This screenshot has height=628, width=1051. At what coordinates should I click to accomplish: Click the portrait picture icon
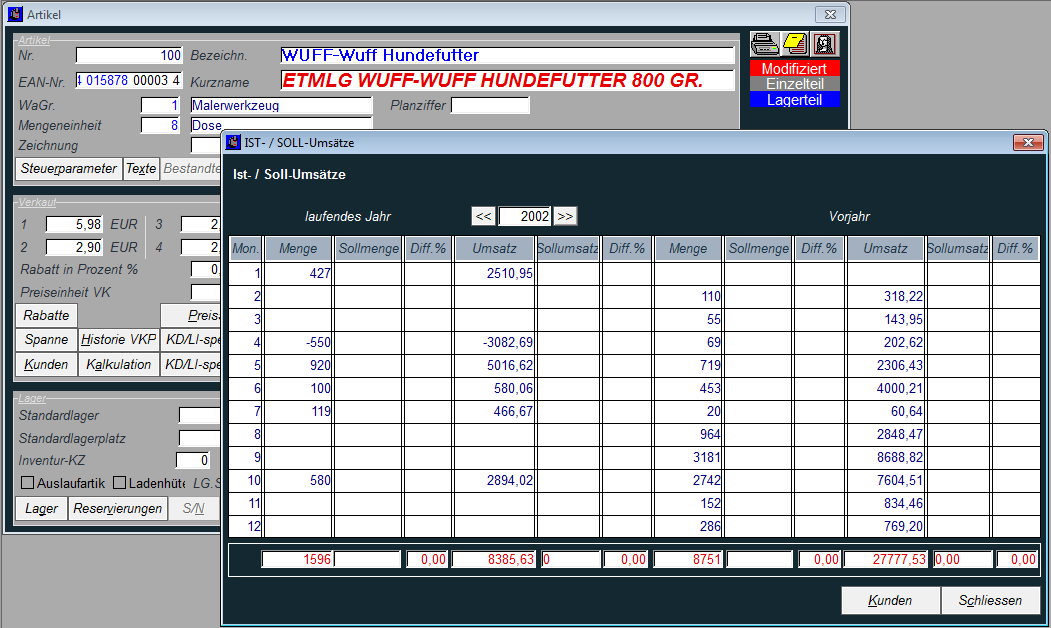pyautogui.click(x=824, y=45)
